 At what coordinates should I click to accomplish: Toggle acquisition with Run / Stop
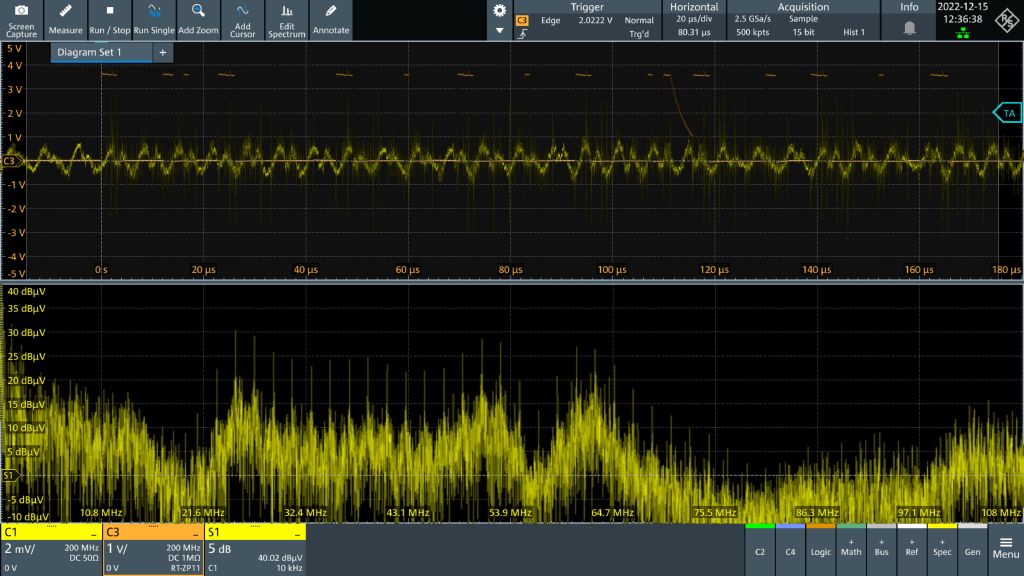tap(110, 18)
